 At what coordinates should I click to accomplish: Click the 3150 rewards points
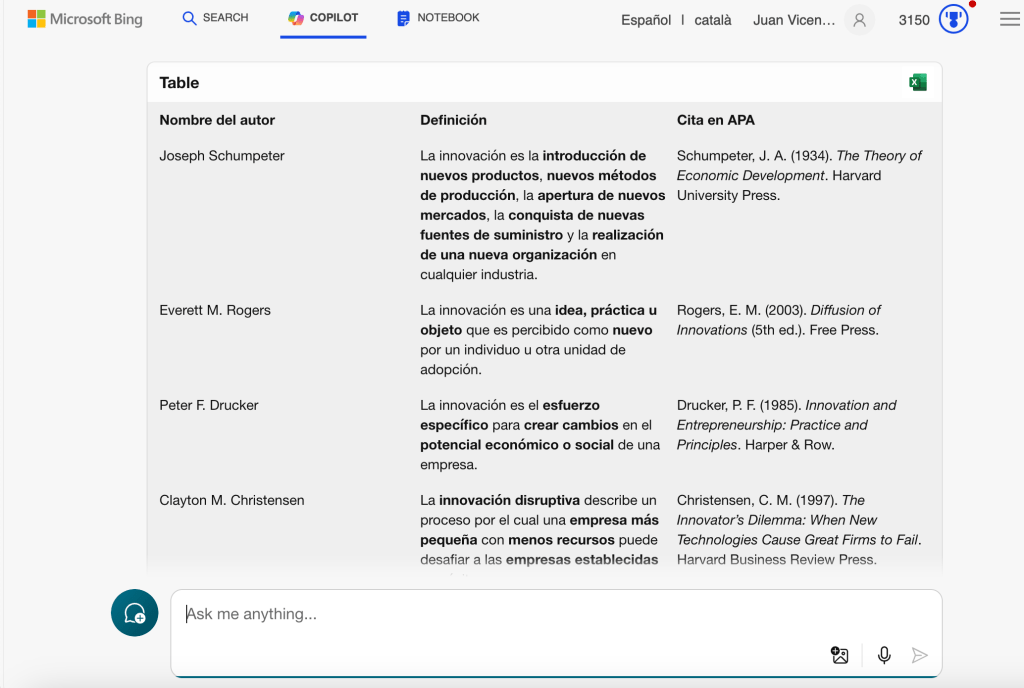click(x=914, y=20)
